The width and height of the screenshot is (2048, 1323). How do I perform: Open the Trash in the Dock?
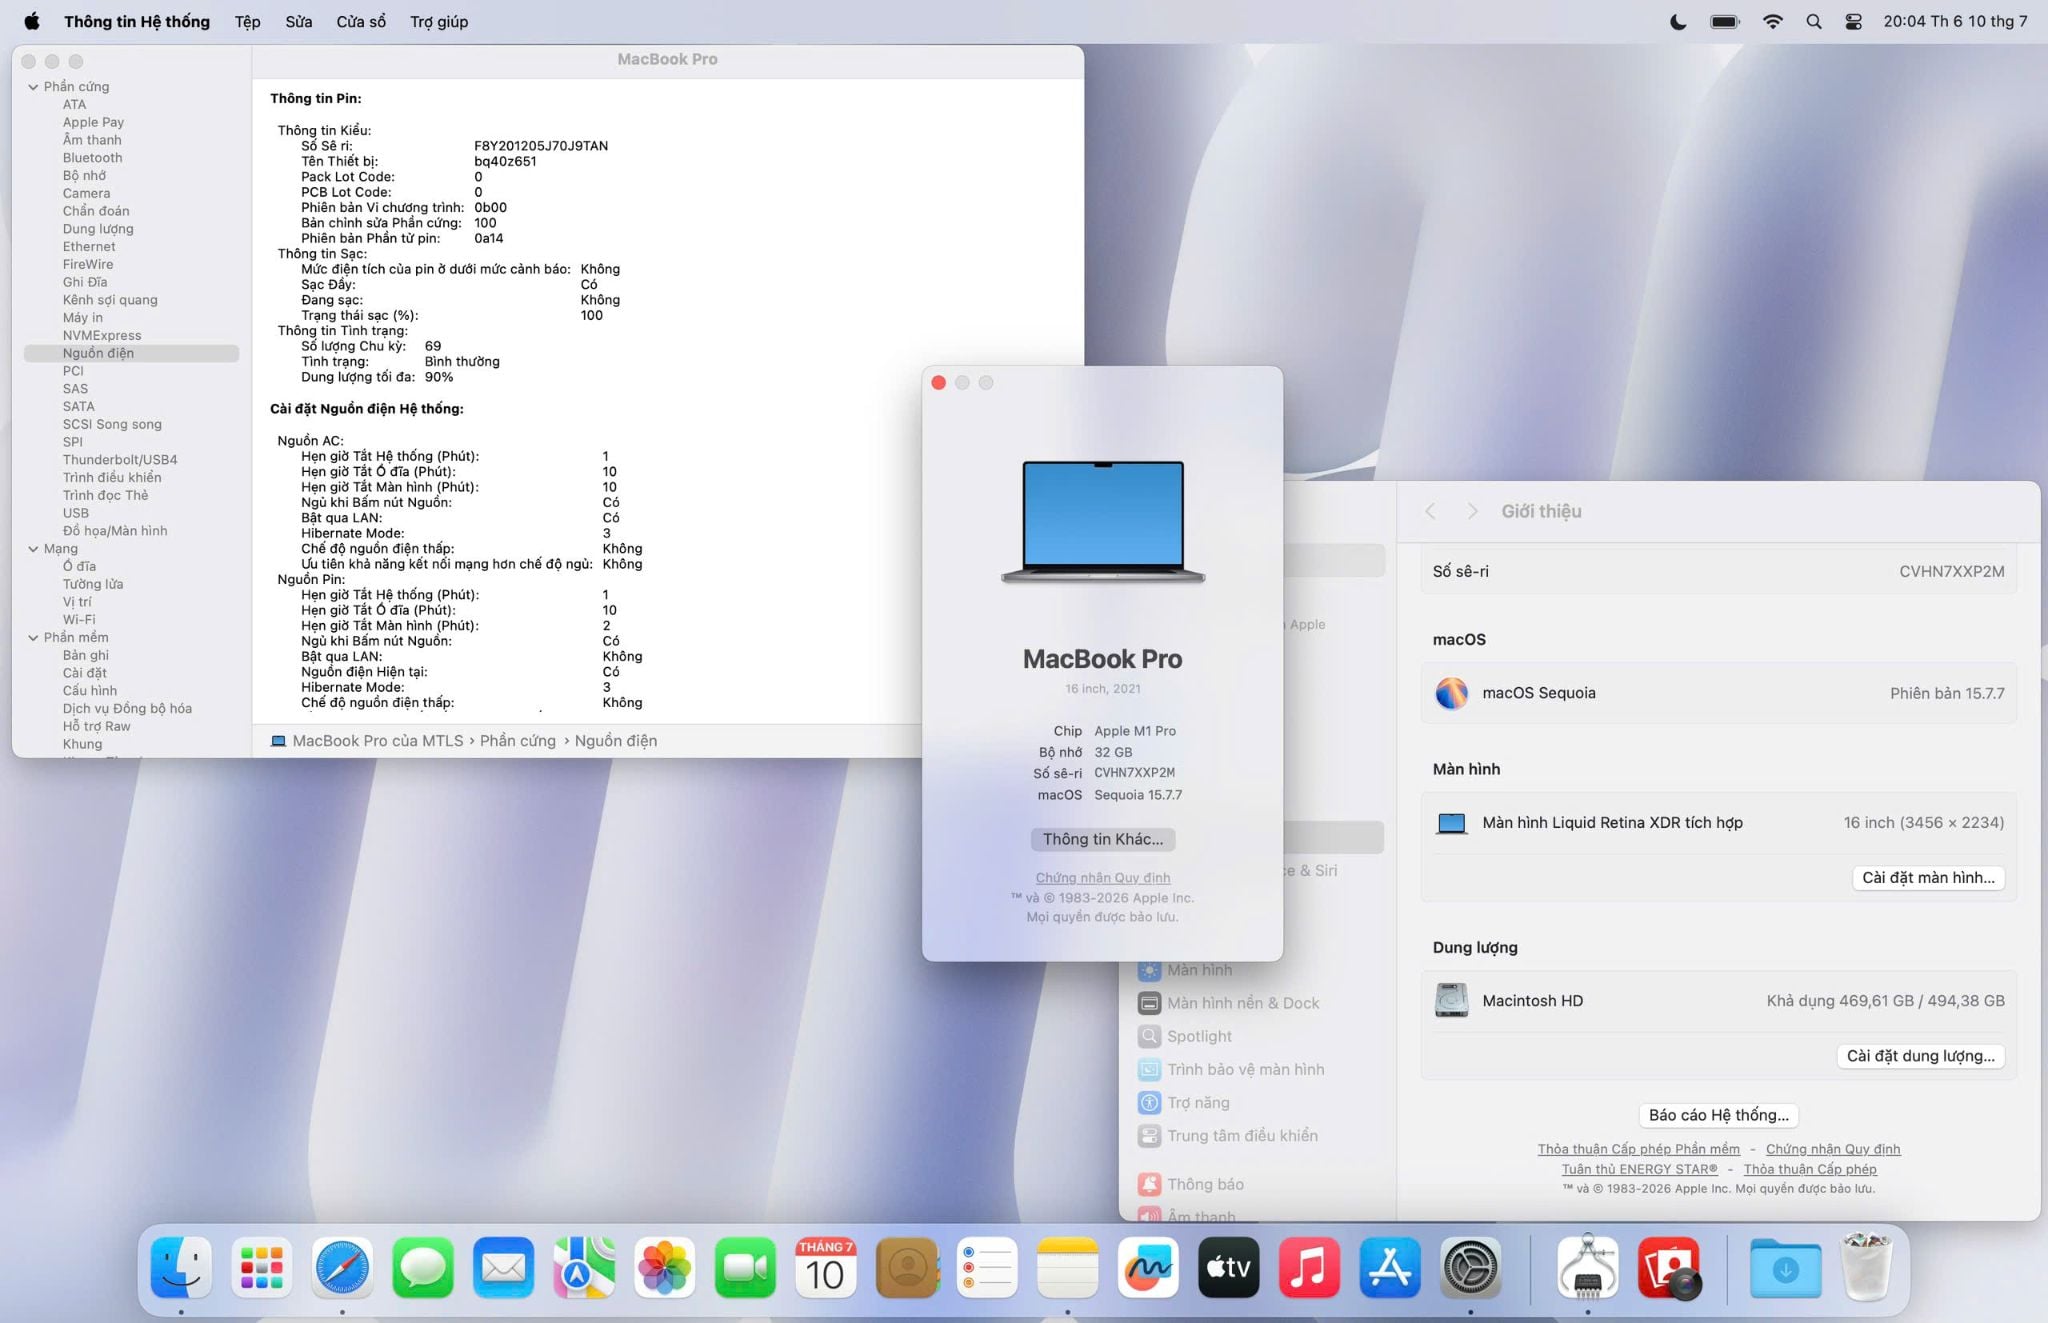[x=1866, y=1267]
